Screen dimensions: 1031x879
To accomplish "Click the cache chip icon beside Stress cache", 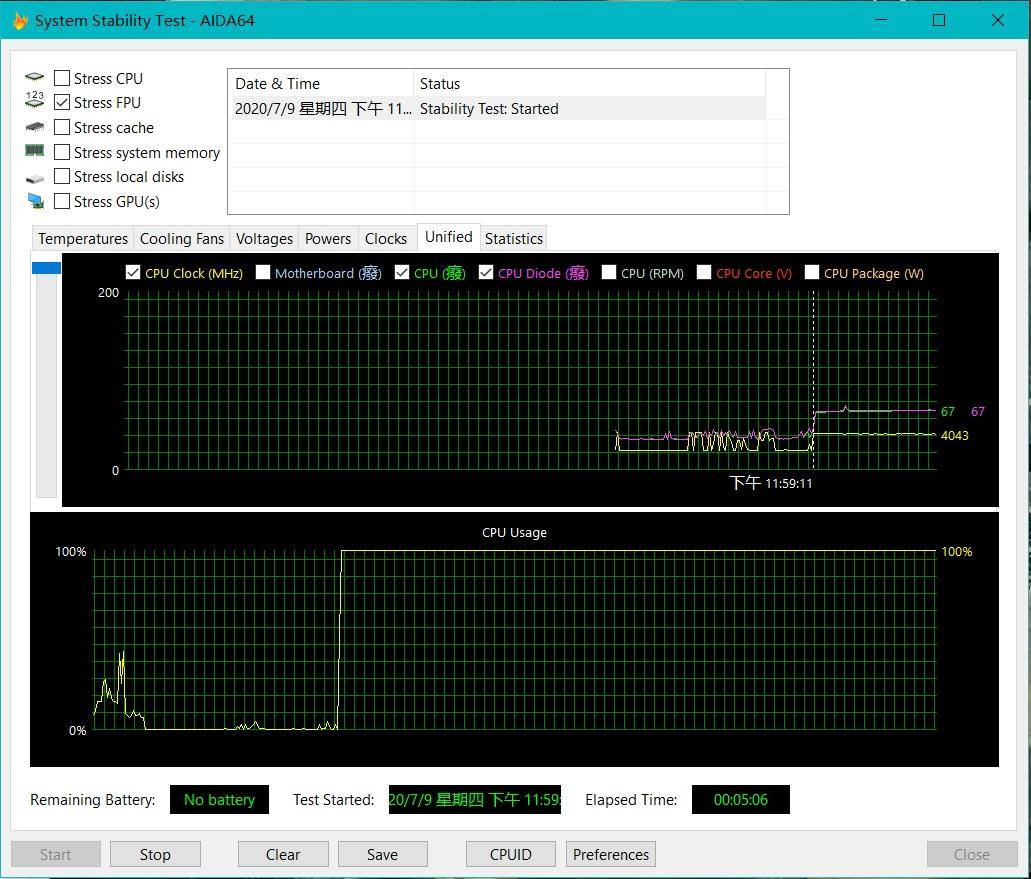I will [x=35, y=127].
